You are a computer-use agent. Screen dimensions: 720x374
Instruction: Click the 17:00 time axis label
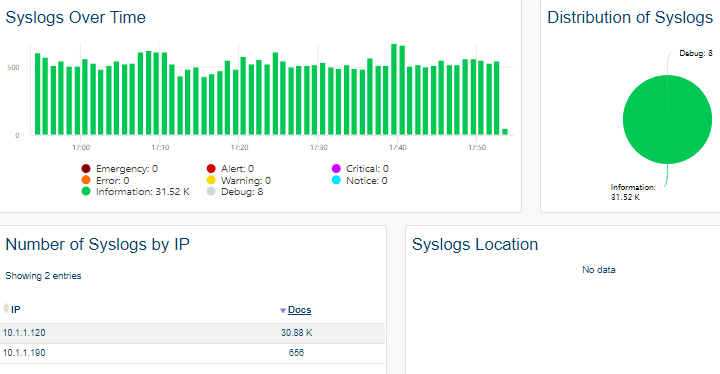coord(81,147)
